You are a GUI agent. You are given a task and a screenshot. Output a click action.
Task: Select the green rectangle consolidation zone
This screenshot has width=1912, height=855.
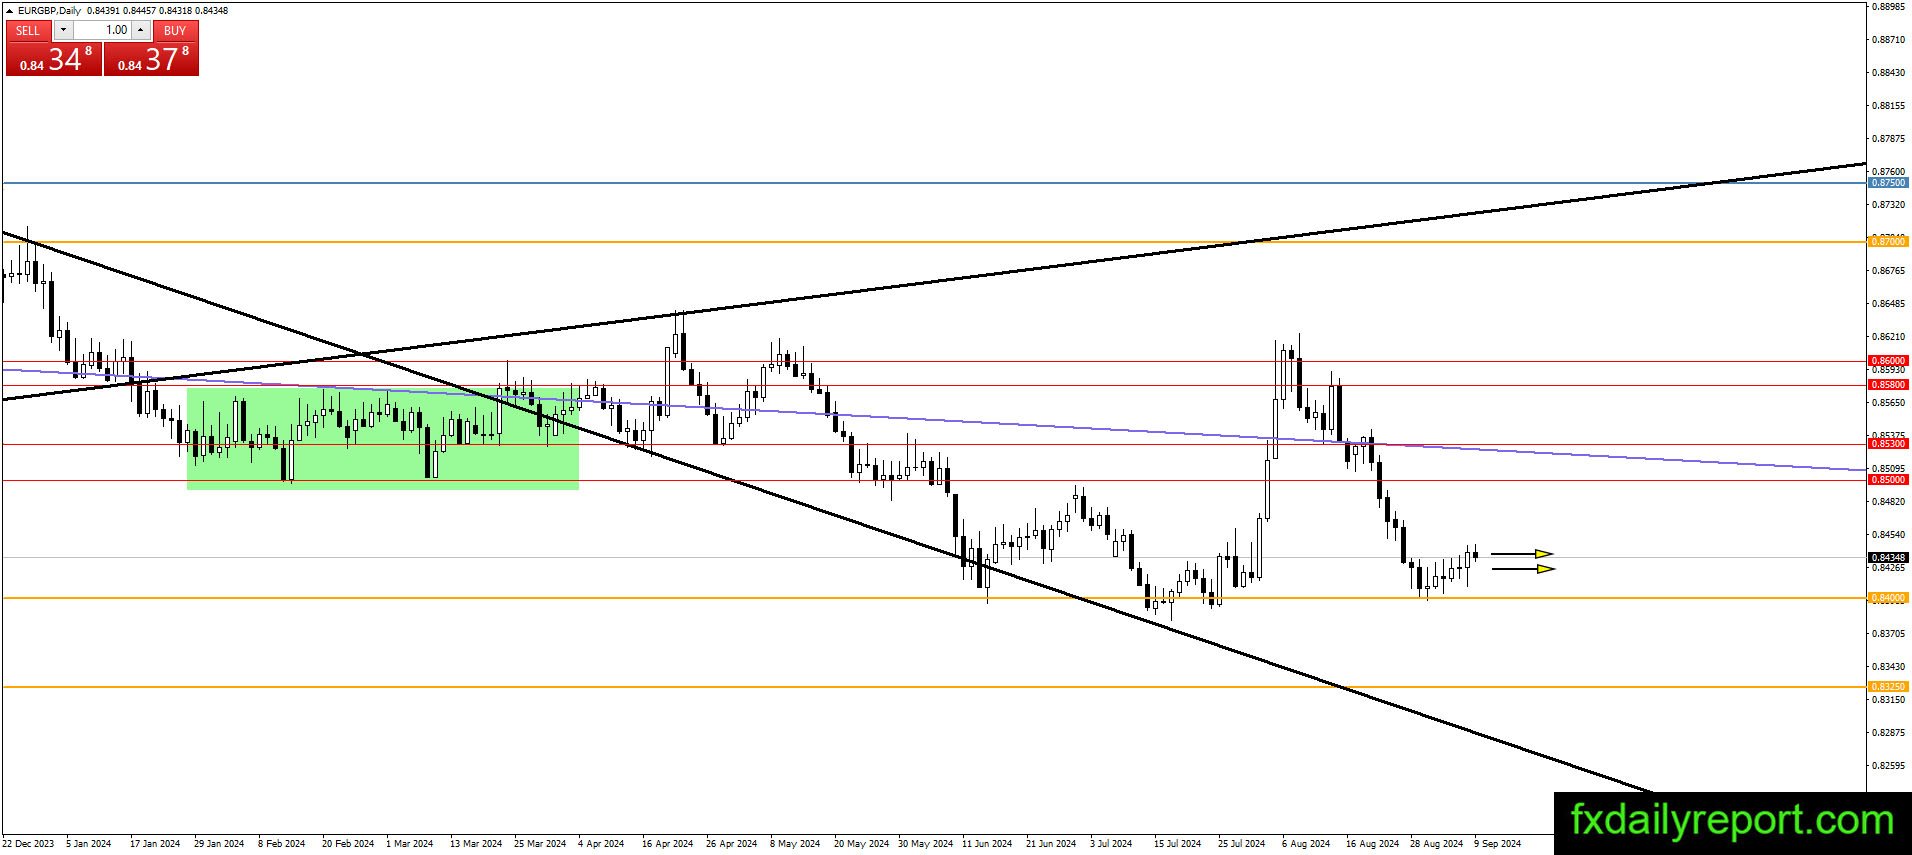[x=383, y=438]
